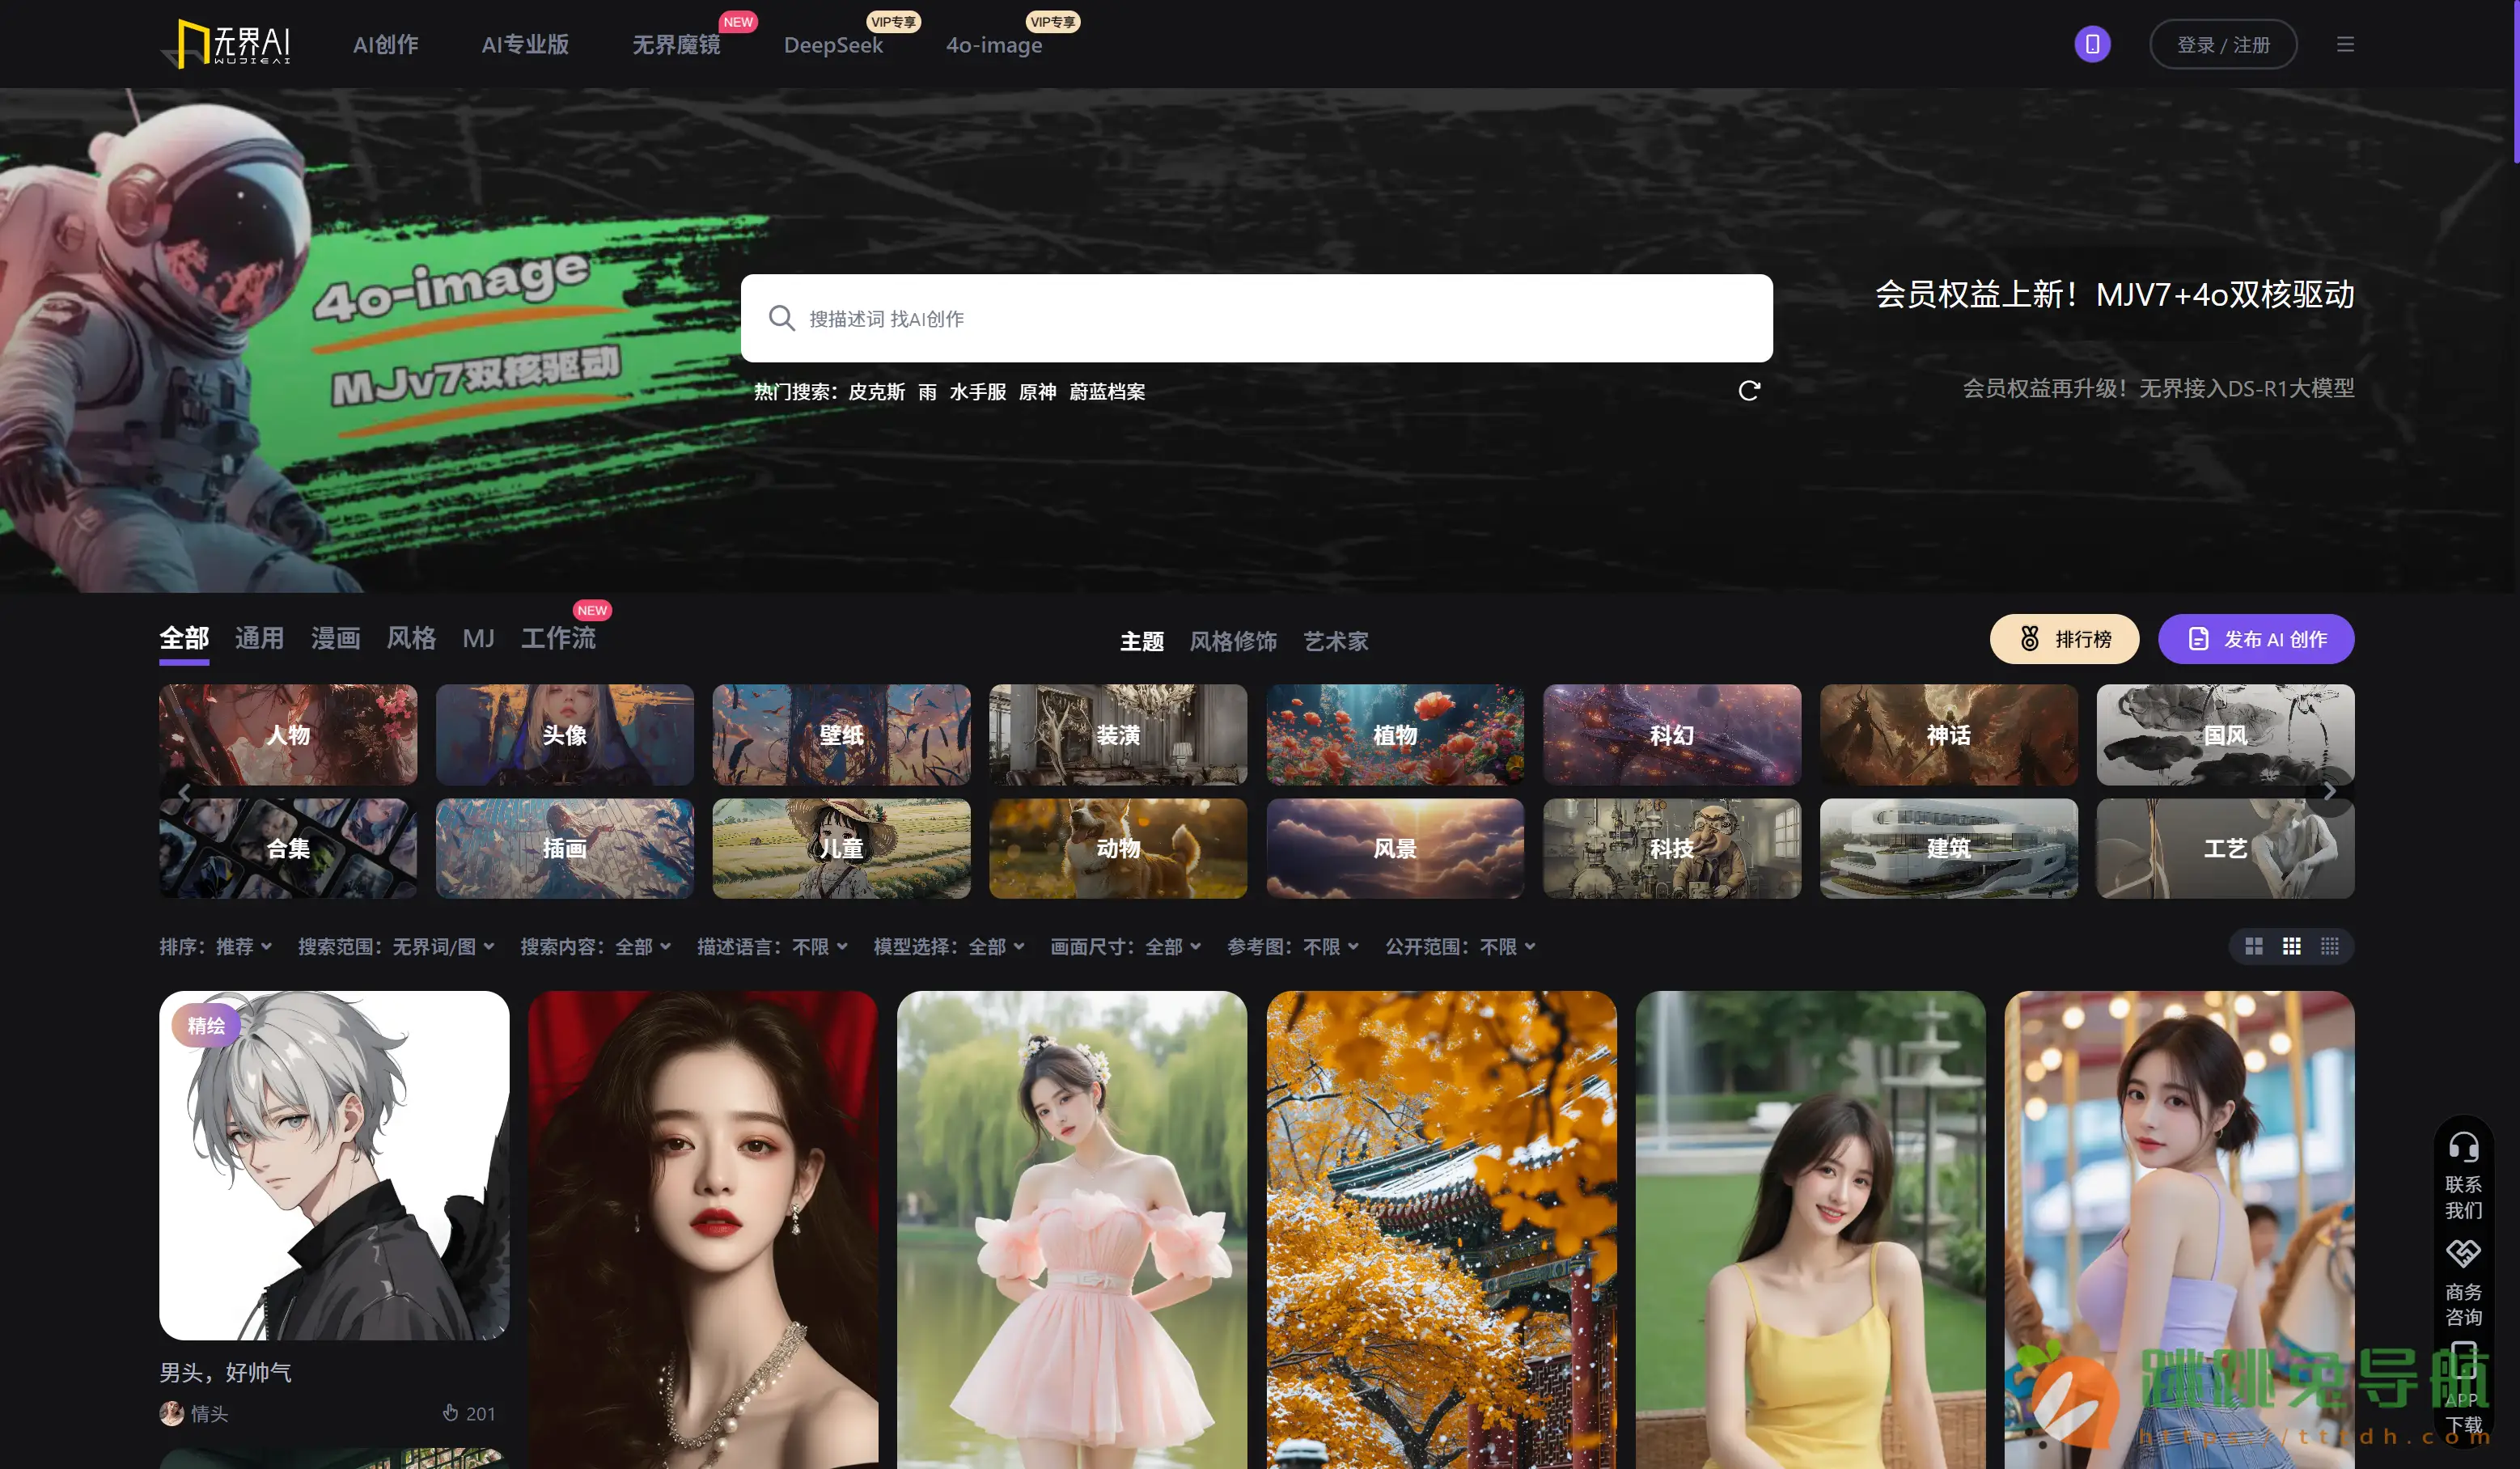
Task: Open the 国风 category thumbnail
Action: click(2225, 735)
